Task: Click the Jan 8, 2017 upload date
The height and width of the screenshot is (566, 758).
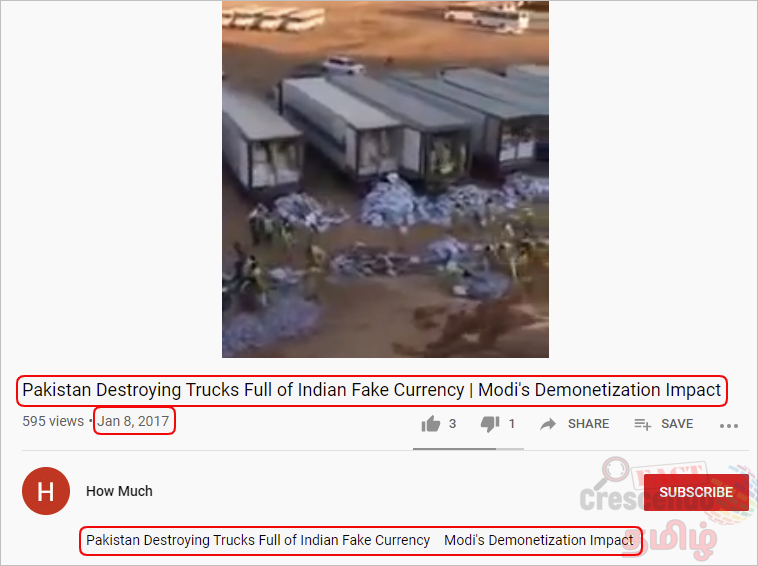Action: (x=133, y=421)
